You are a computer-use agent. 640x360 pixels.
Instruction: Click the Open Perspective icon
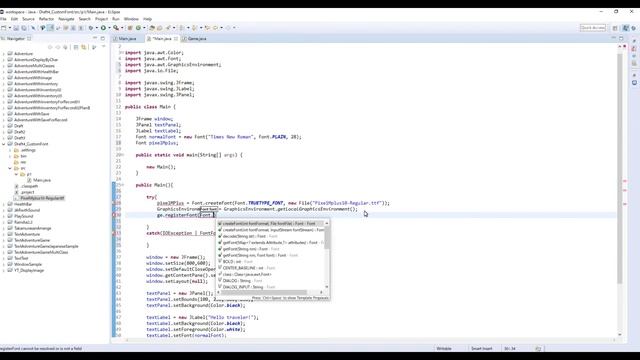[x=615, y=28]
